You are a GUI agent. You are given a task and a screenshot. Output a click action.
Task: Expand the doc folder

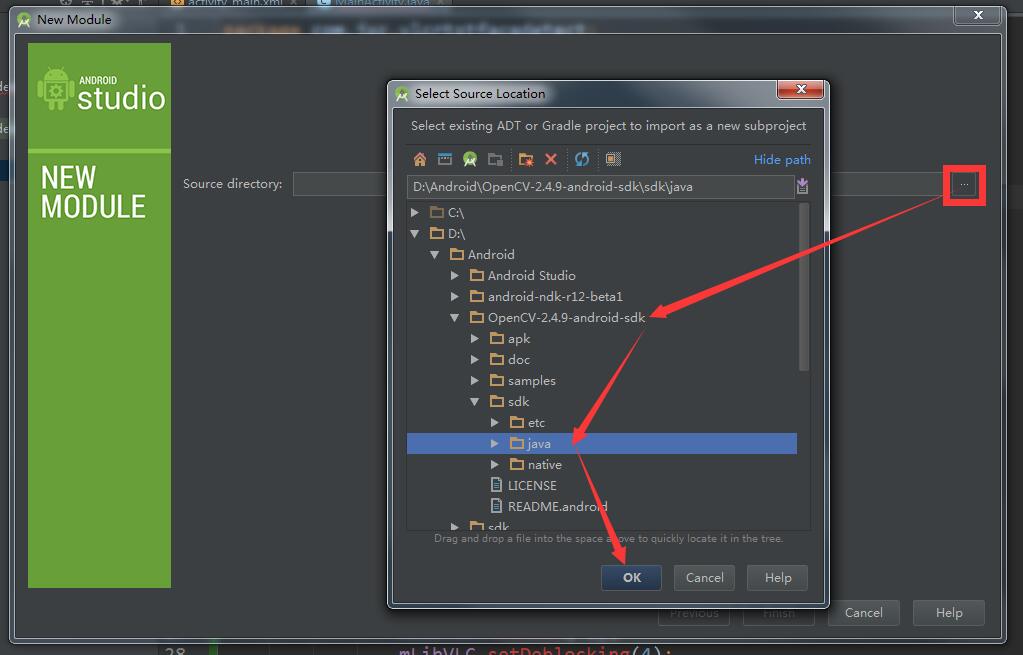tap(475, 359)
